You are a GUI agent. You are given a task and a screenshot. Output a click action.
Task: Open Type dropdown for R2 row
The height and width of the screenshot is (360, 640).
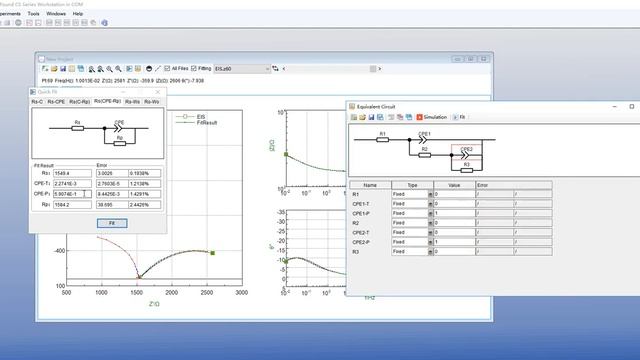[430, 223]
